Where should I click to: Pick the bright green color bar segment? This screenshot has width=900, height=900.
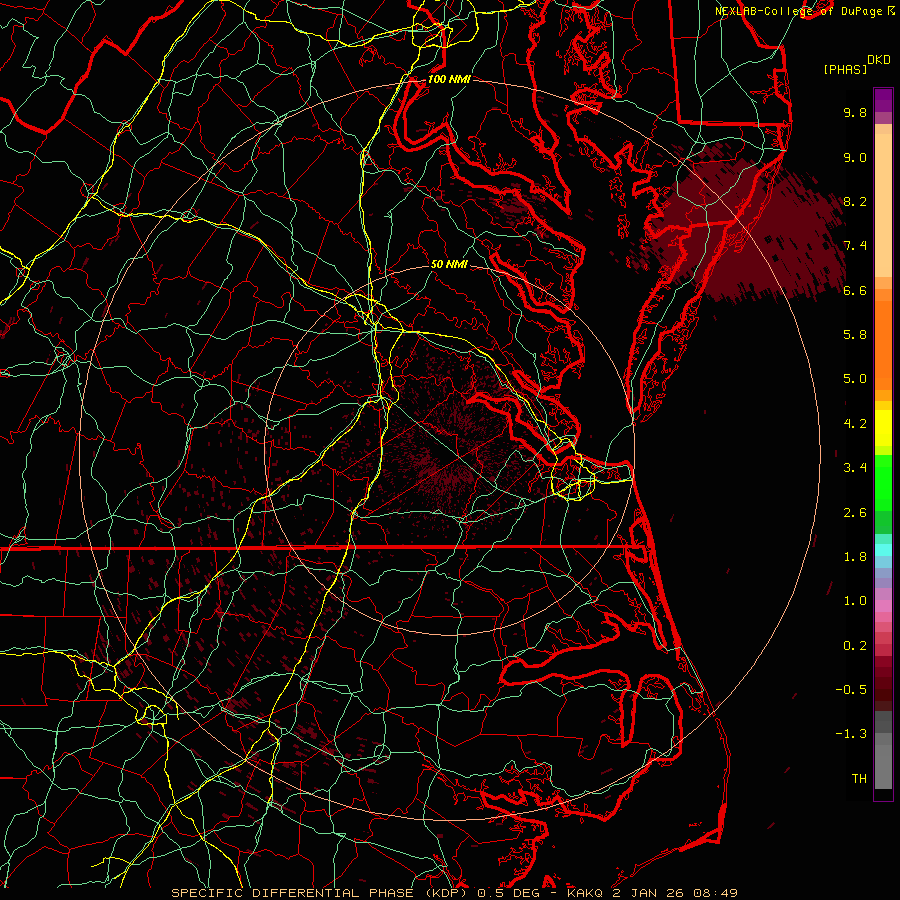(x=883, y=485)
